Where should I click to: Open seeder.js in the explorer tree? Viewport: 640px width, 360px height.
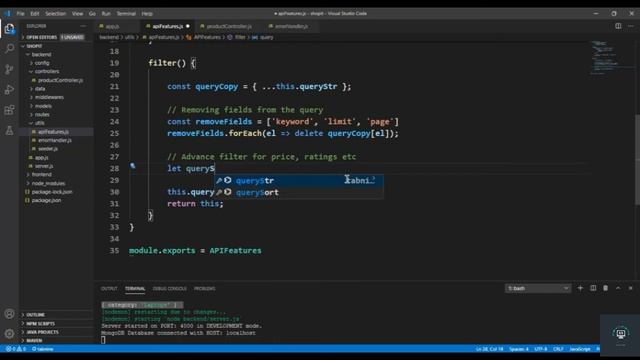(x=48, y=149)
